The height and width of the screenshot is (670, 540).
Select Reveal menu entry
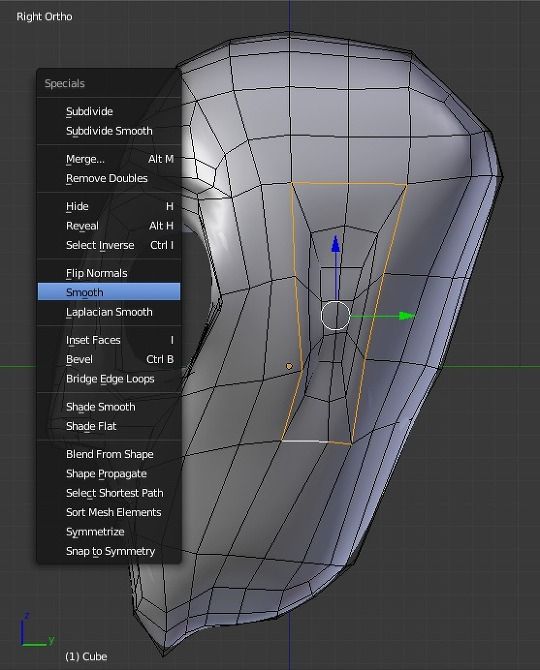109,226
